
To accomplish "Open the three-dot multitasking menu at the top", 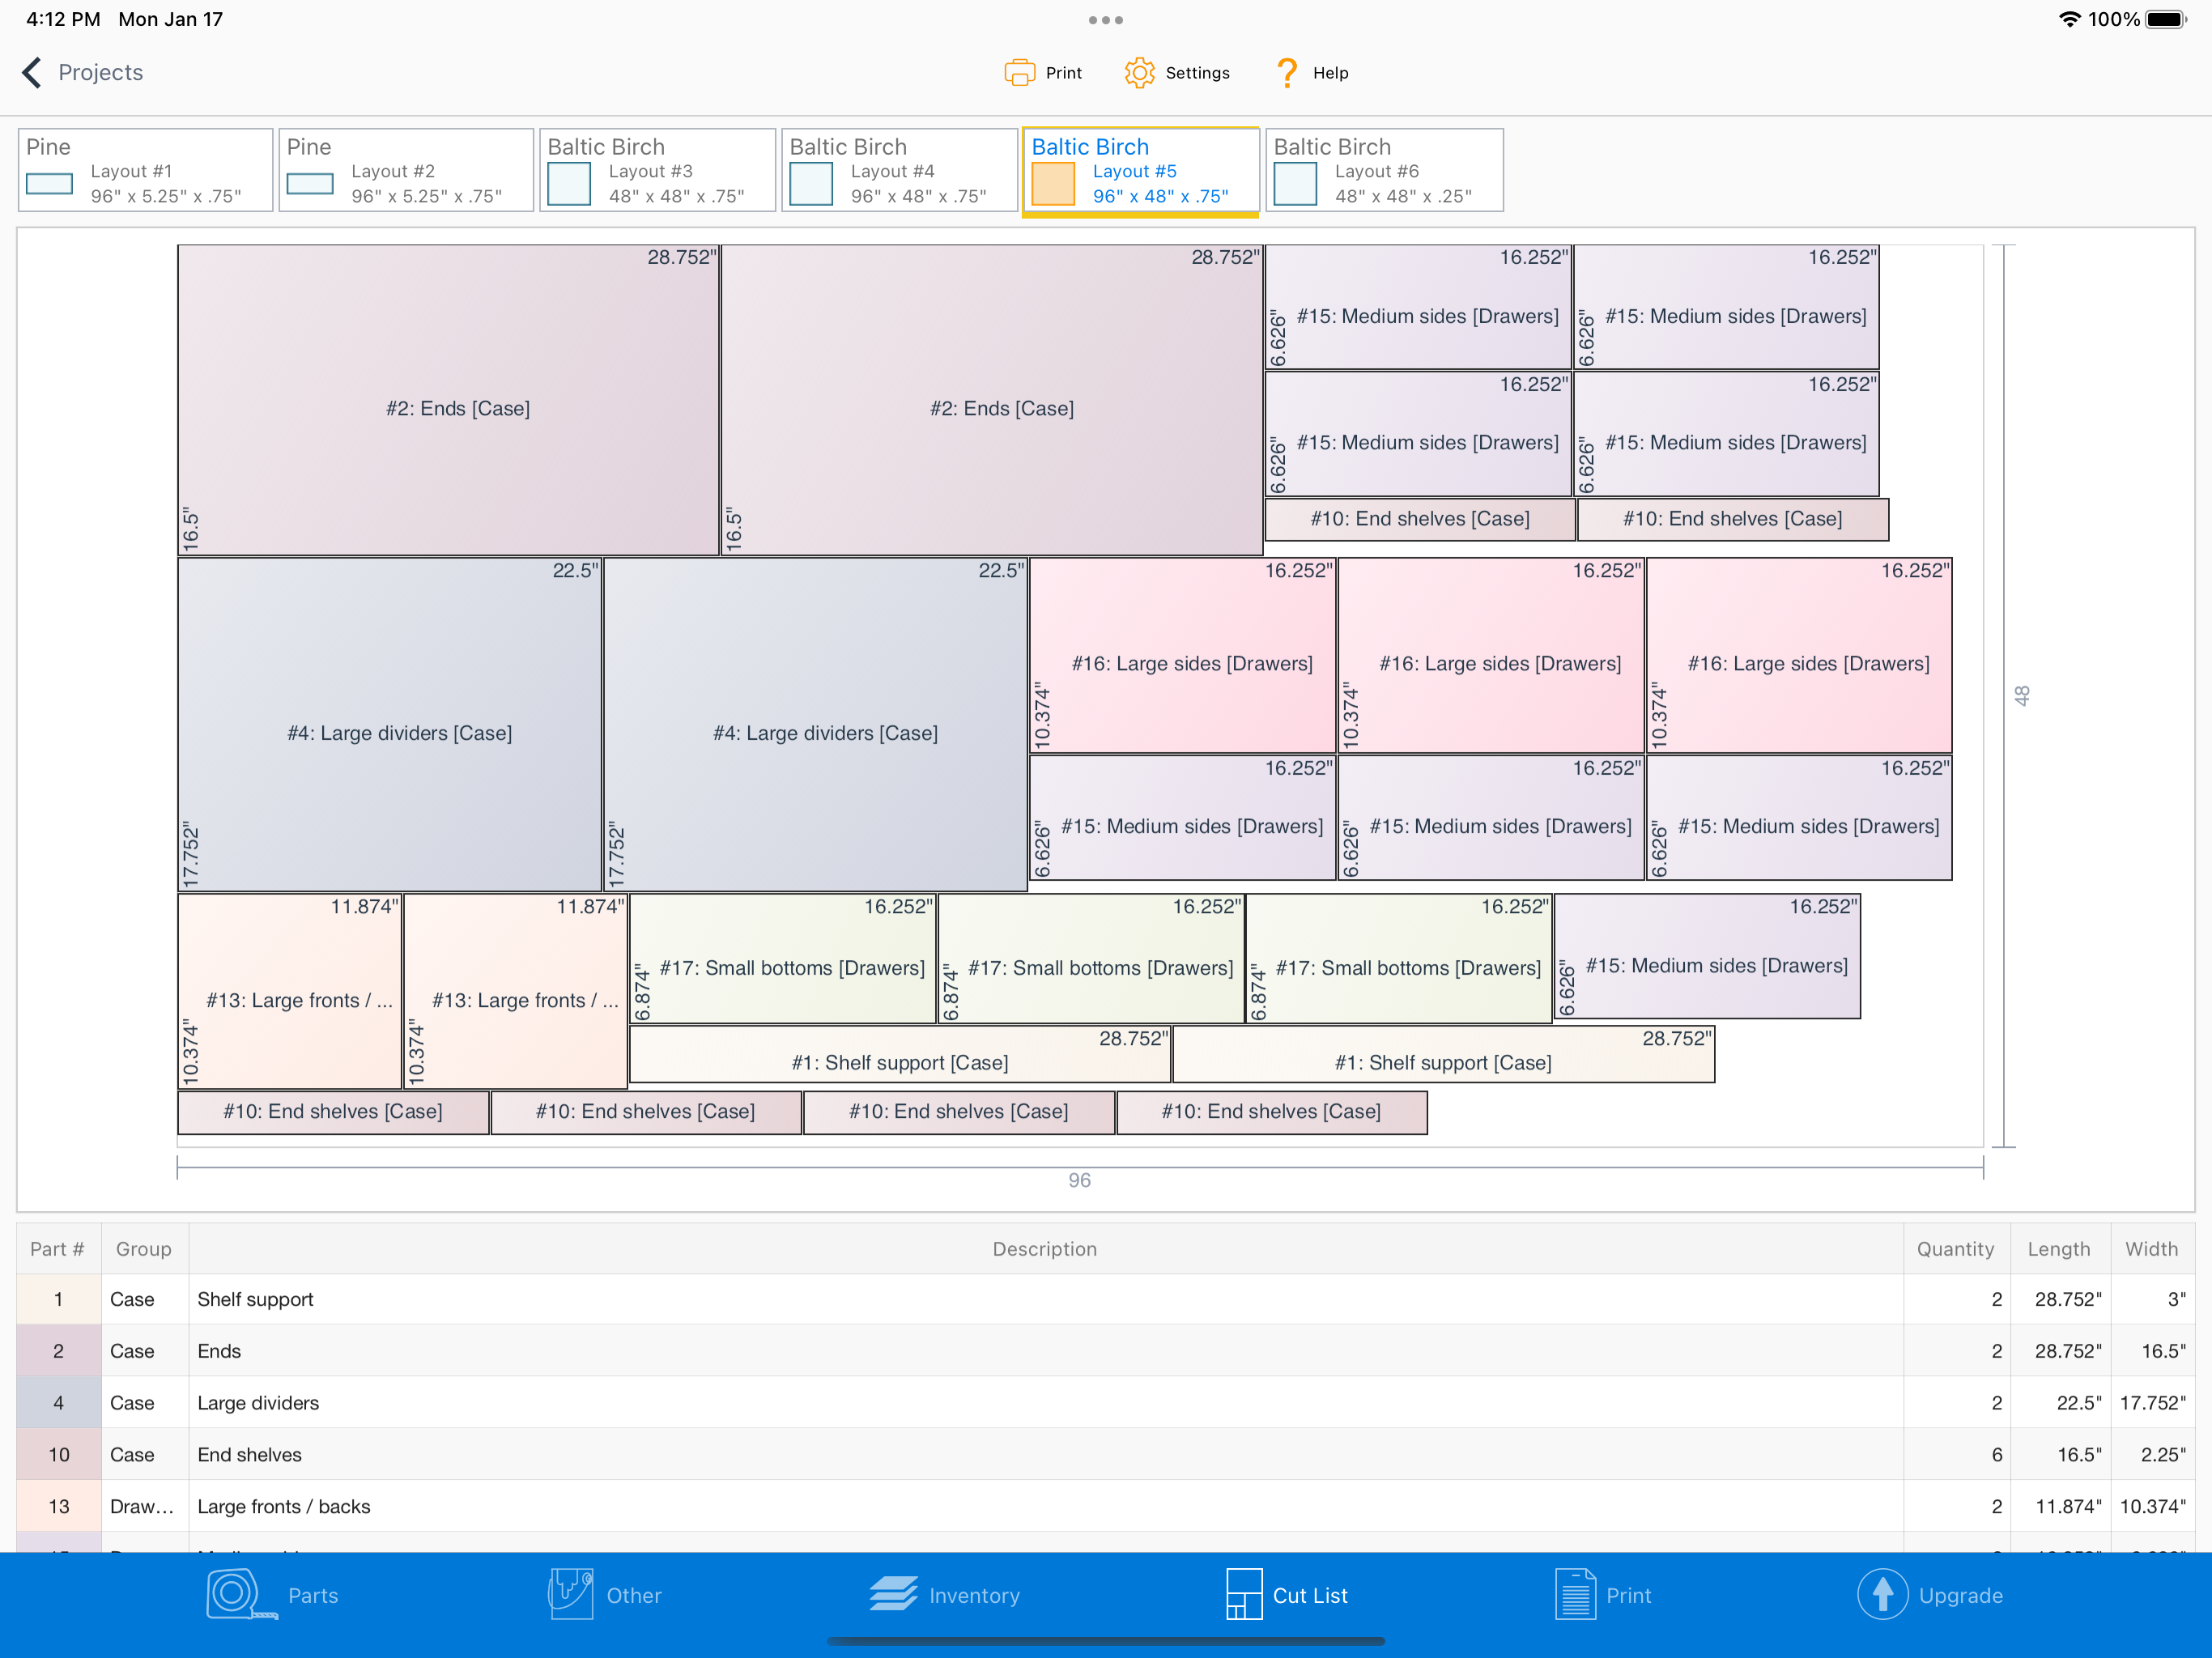I will pyautogui.click(x=1106, y=20).
